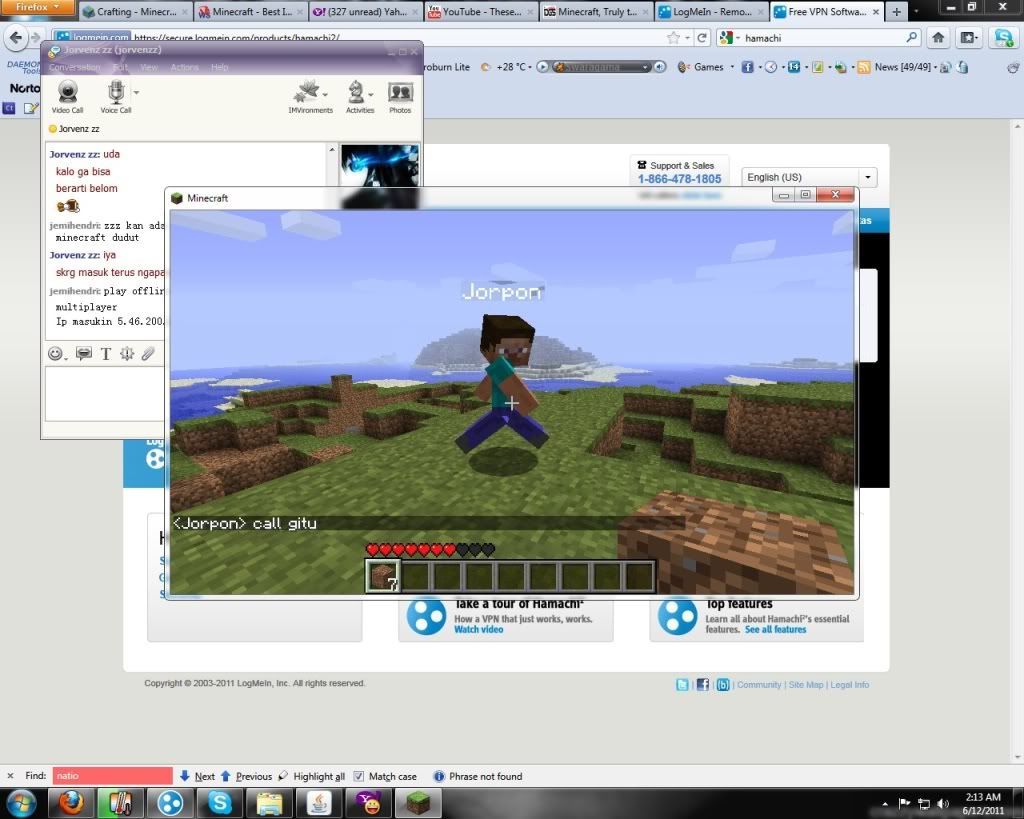Open the Firefox application menu button
The width and height of the screenshot is (1024, 819).
(37, 7)
